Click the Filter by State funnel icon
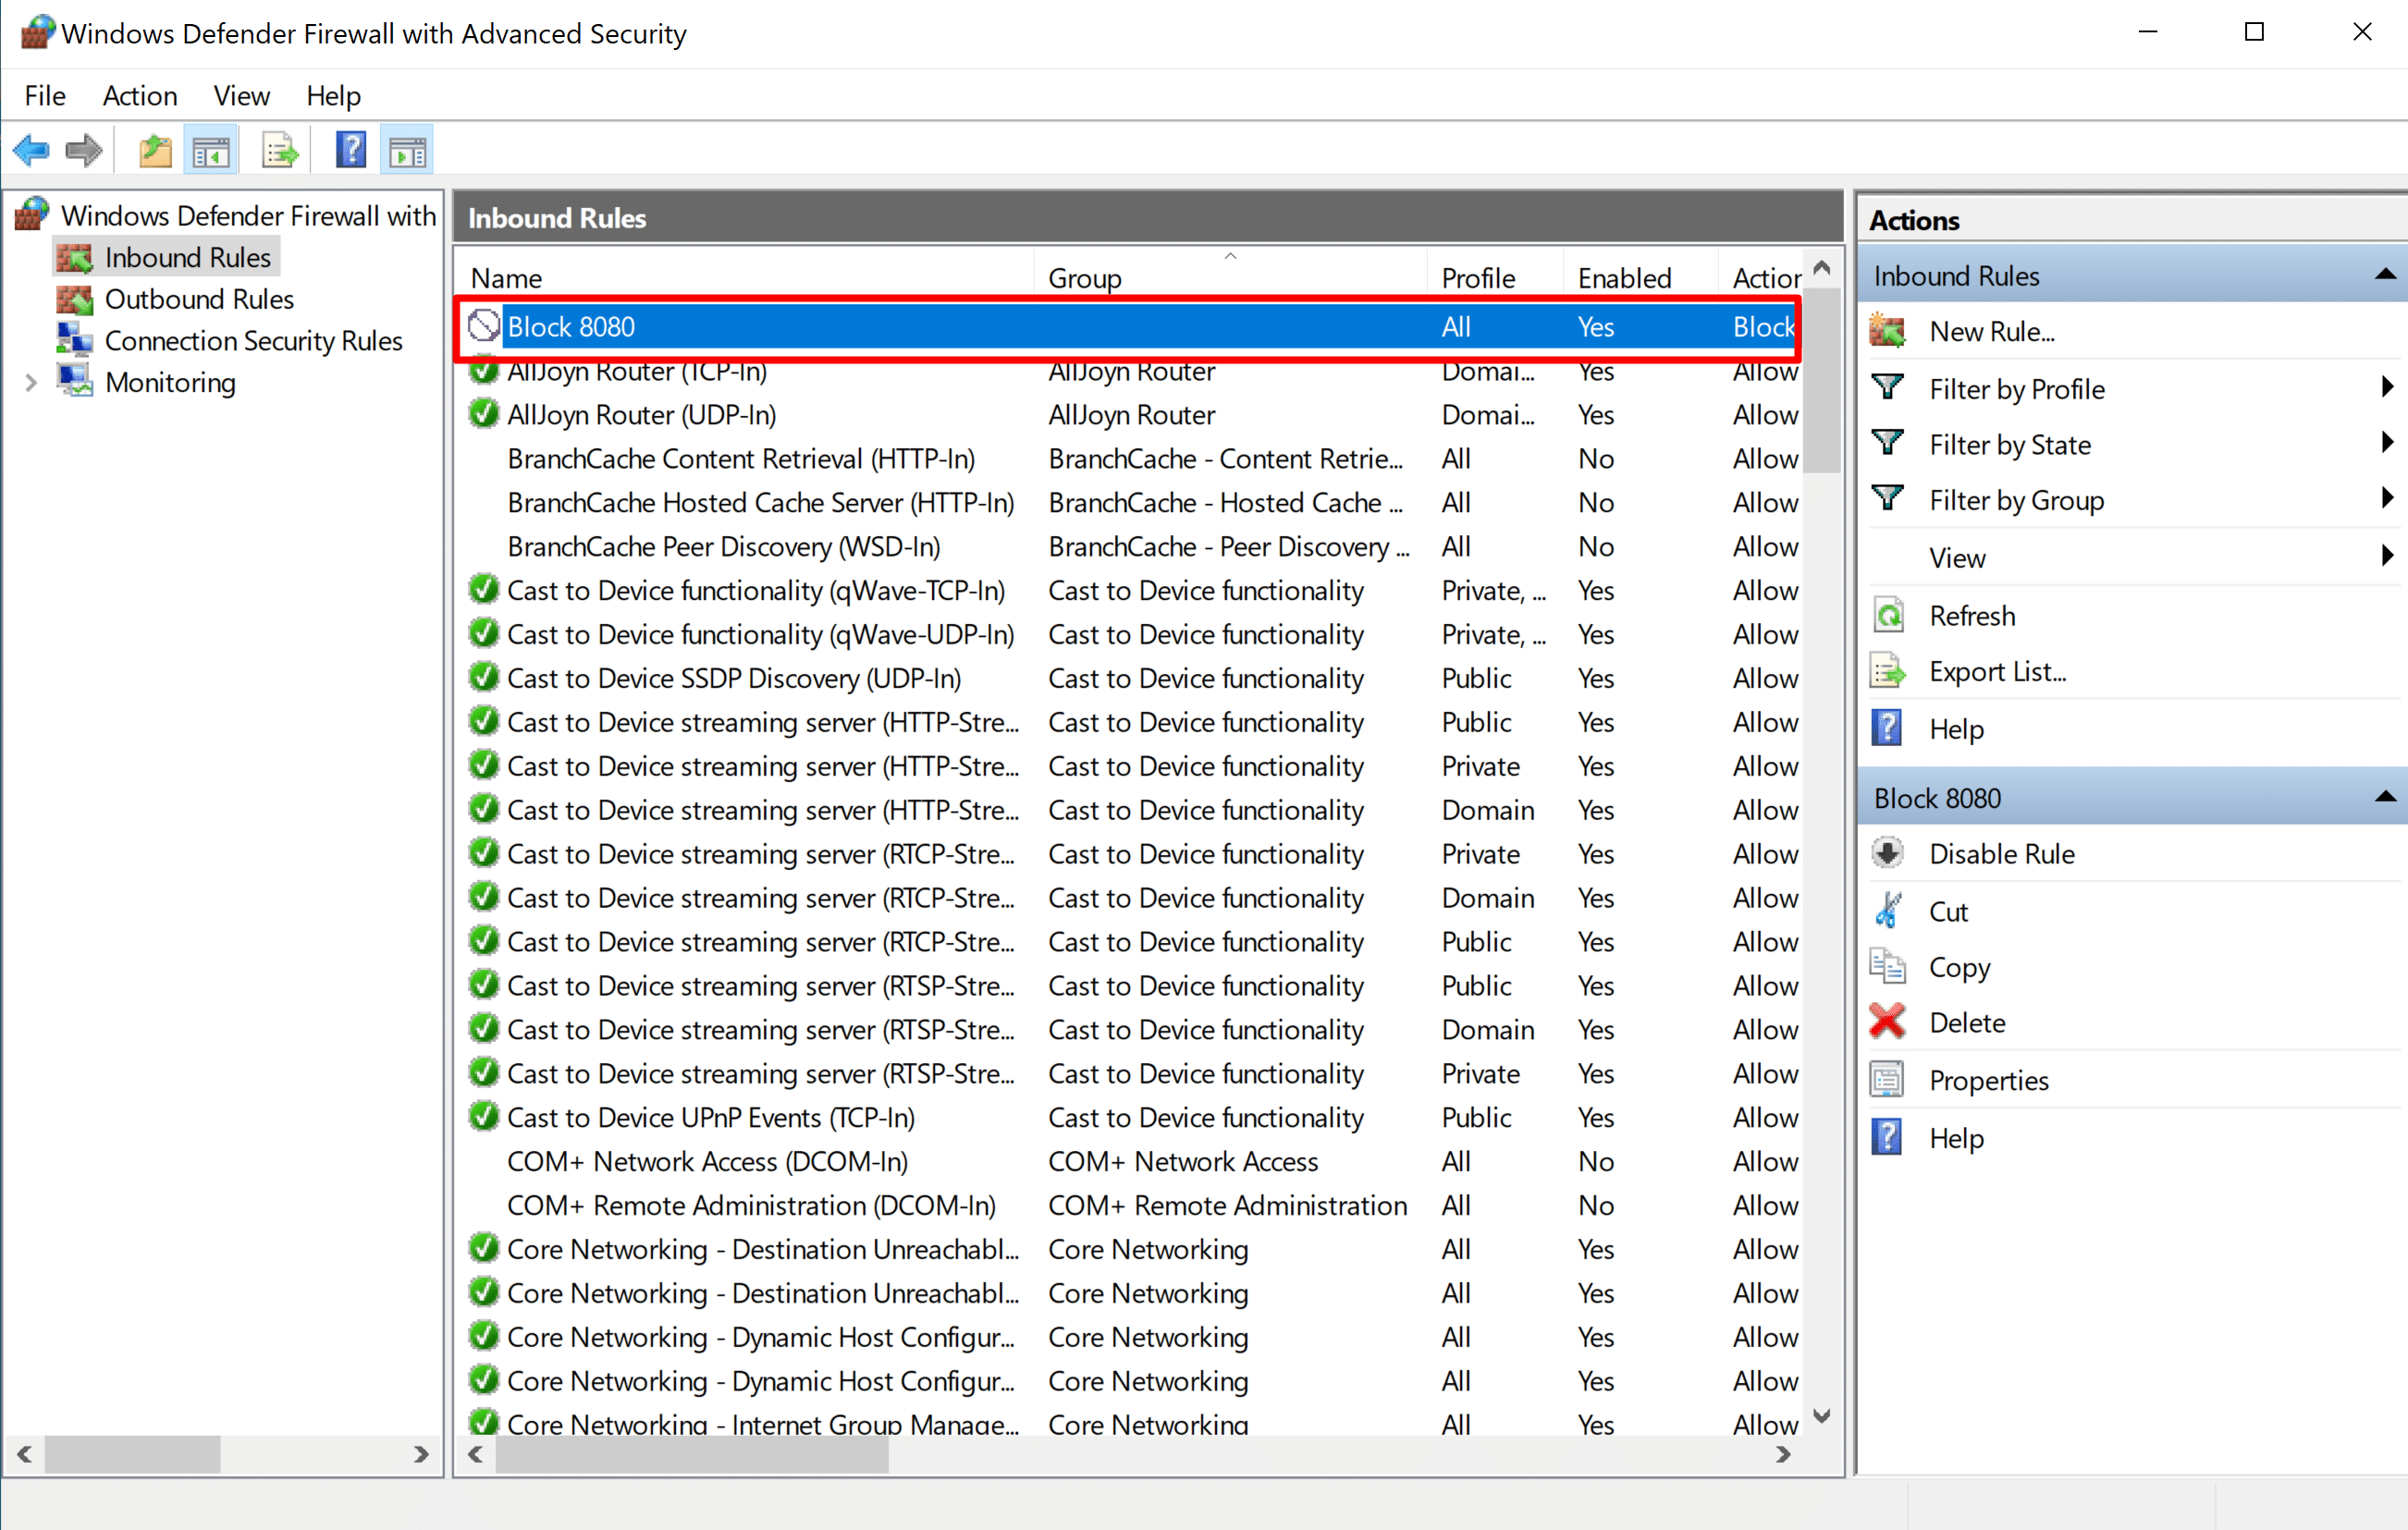This screenshot has height=1530, width=2408. pyautogui.click(x=1888, y=443)
